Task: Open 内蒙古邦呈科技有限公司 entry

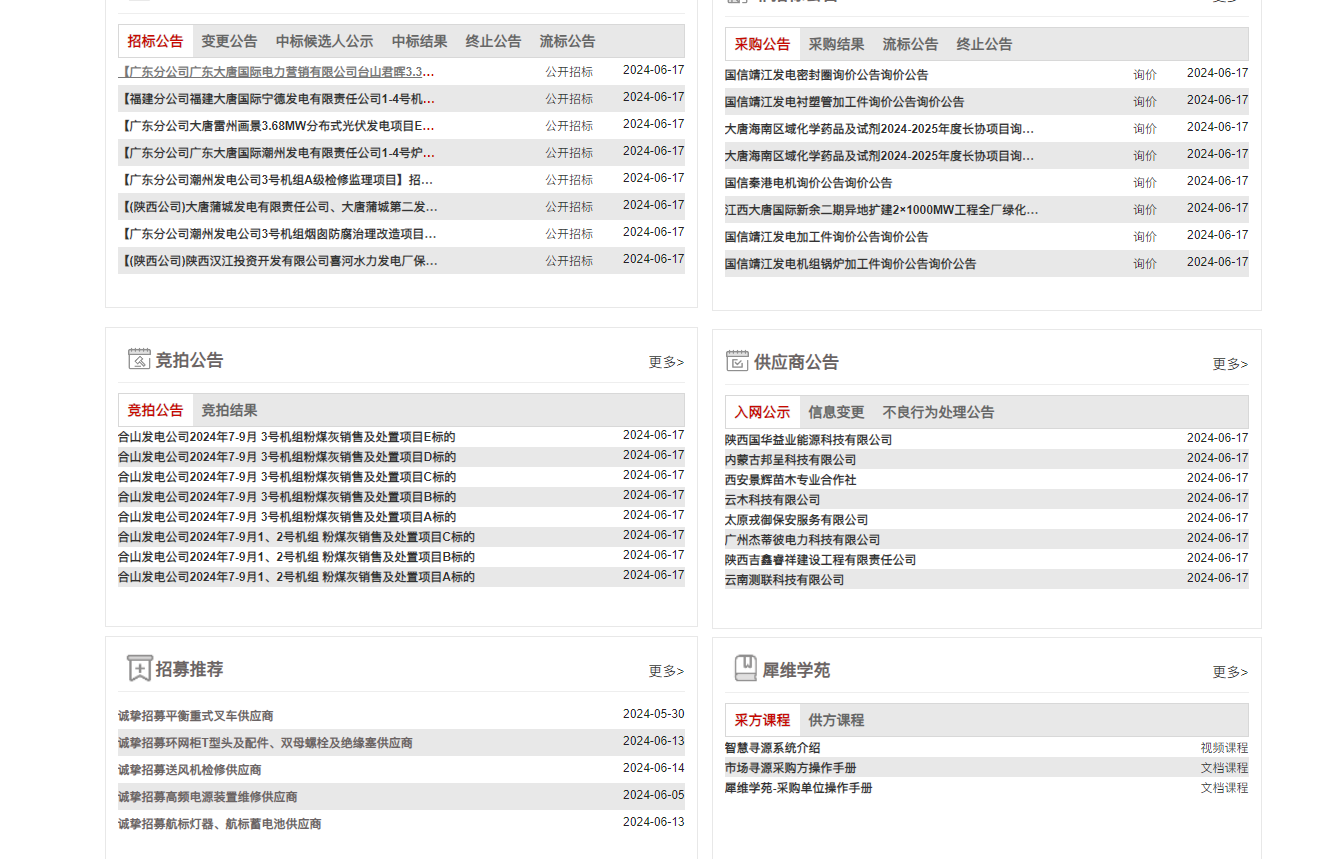Action: pyautogui.click(x=791, y=460)
